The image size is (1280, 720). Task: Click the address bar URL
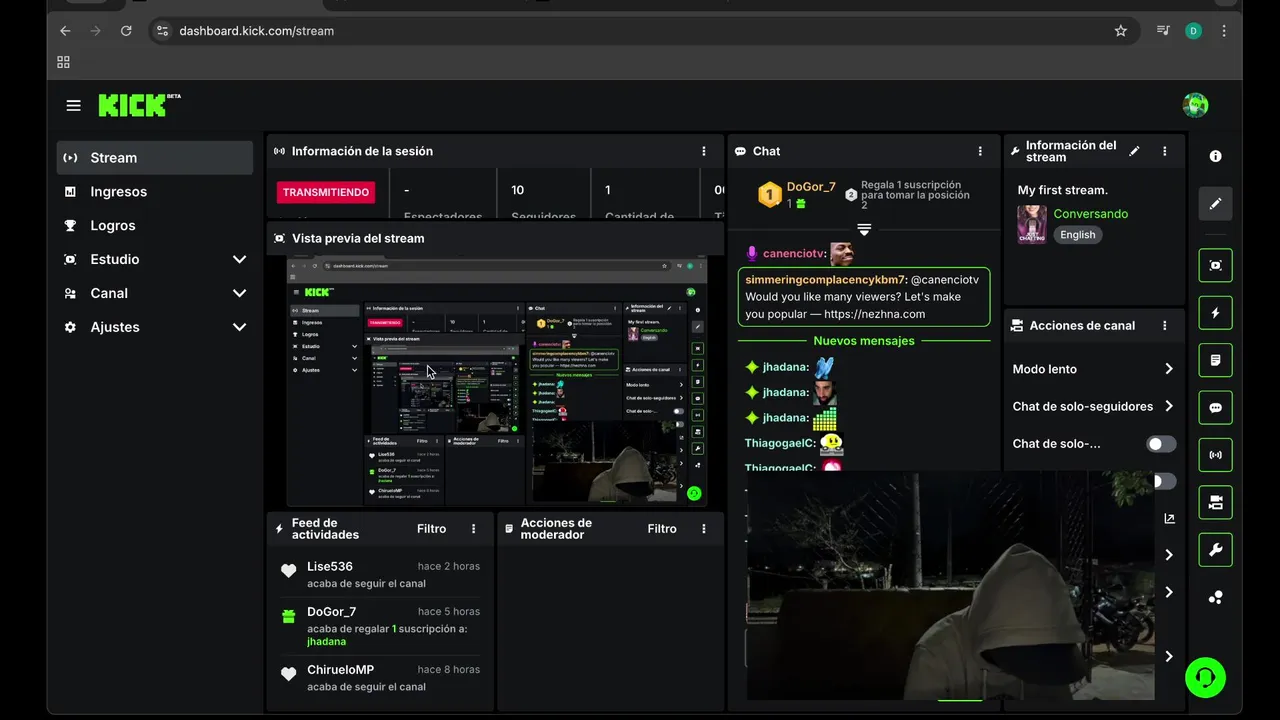(x=257, y=31)
